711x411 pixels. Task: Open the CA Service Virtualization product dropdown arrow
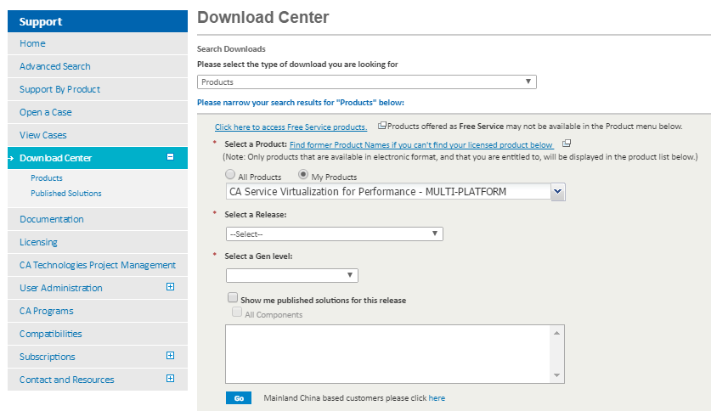[558, 192]
